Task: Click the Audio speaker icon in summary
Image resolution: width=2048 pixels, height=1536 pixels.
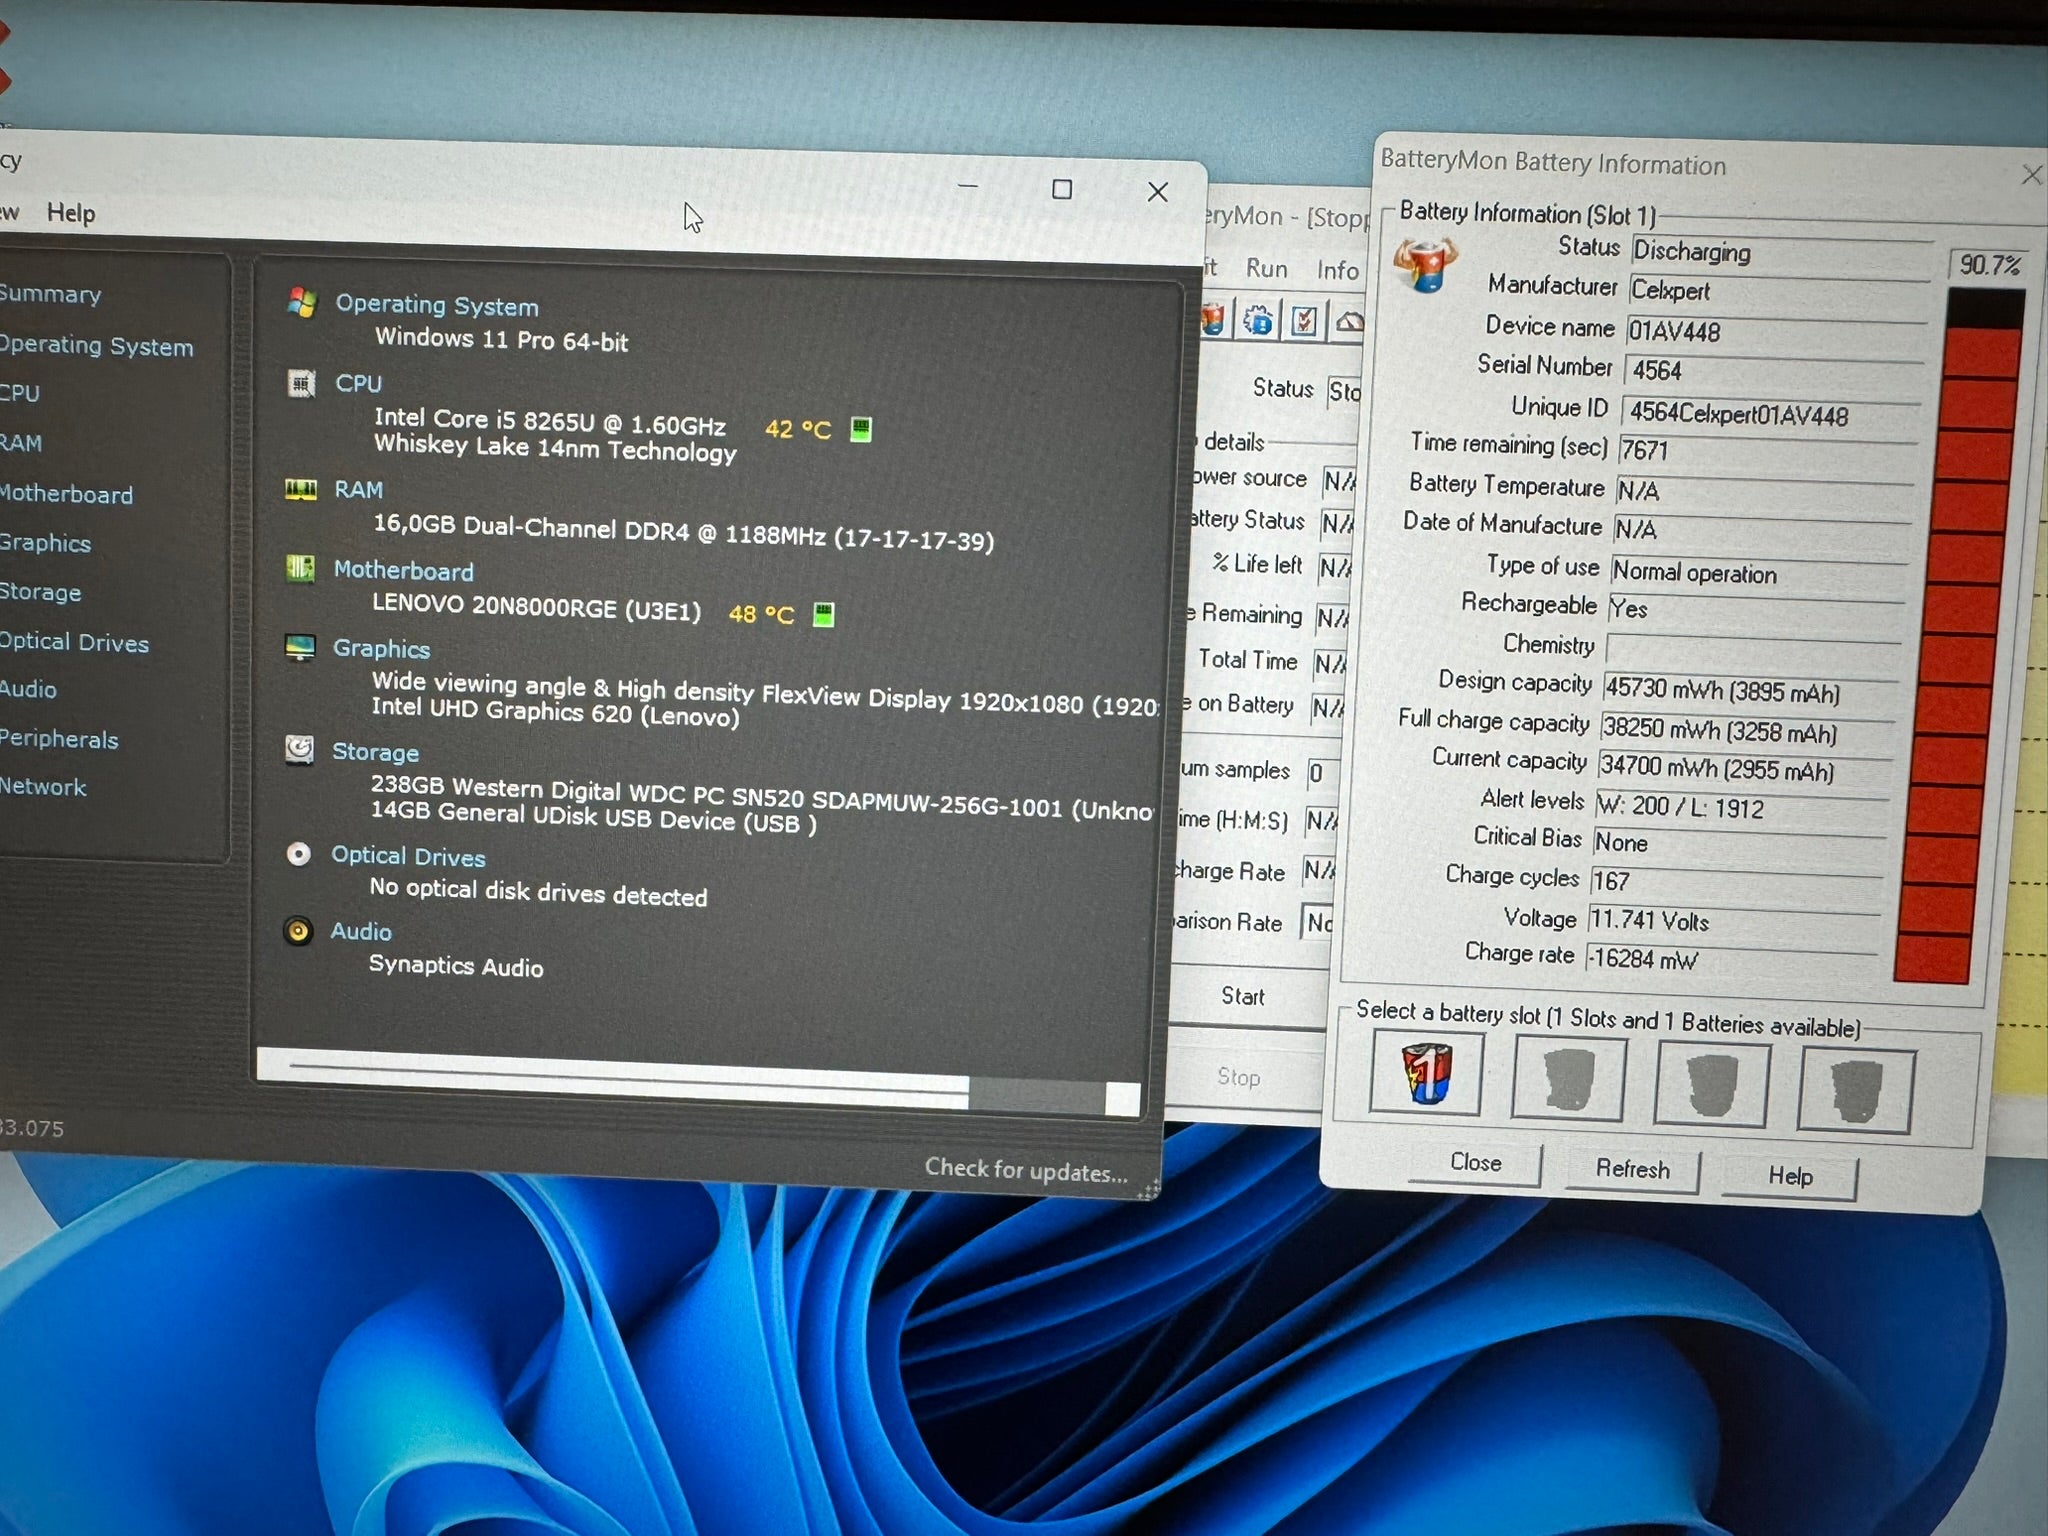Action: (298, 930)
